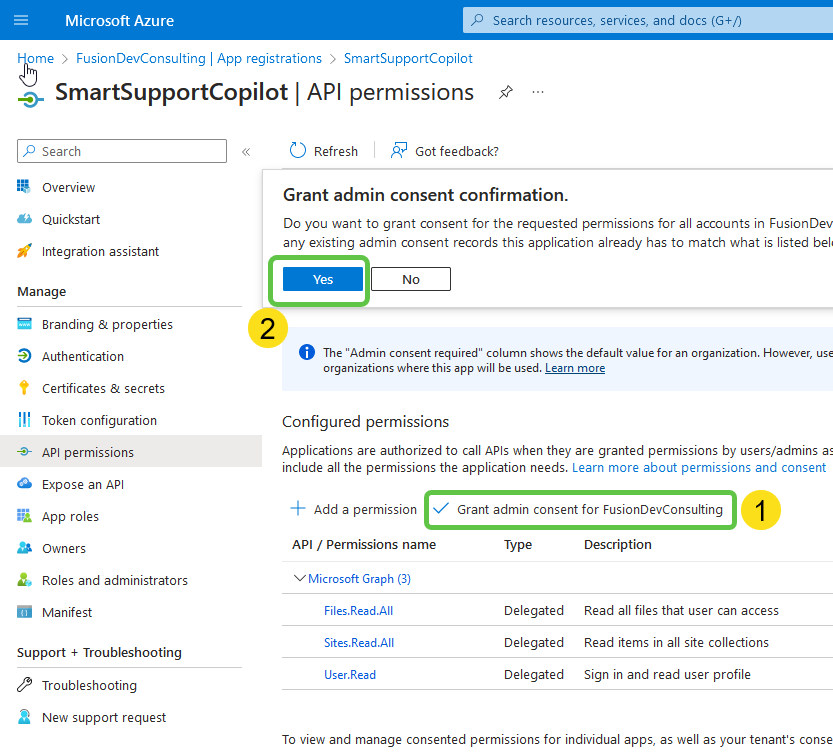Click inside the sidebar Search field
This screenshot has width=833, height=753.
(x=120, y=151)
